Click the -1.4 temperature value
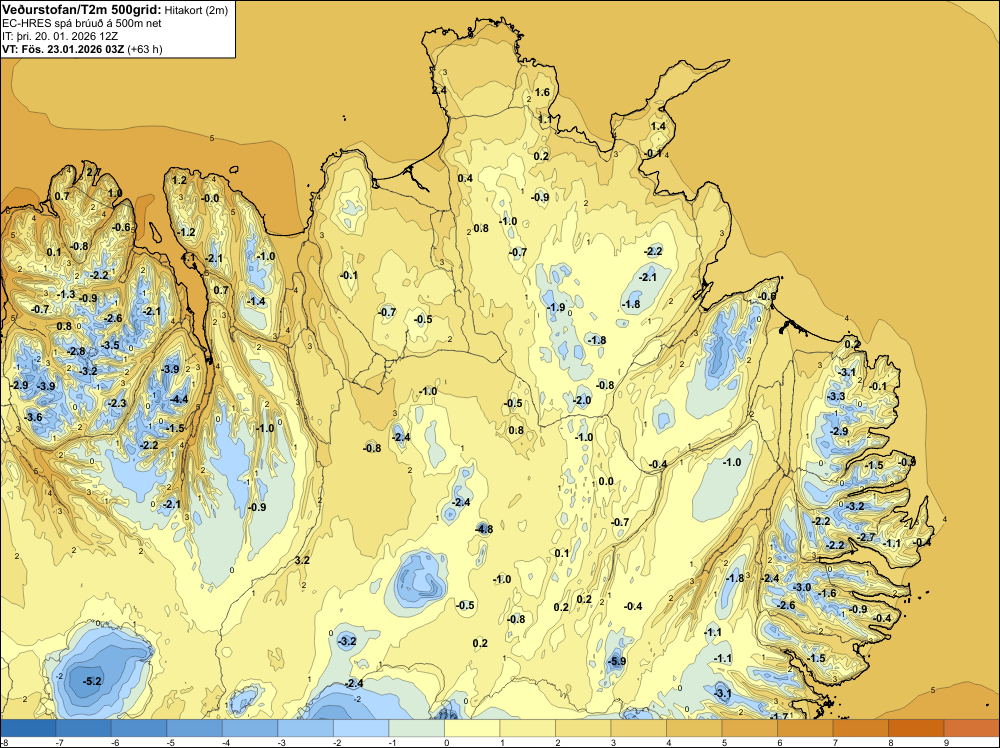Image resolution: width=1000 pixels, height=748 pixels. (256, 302)
